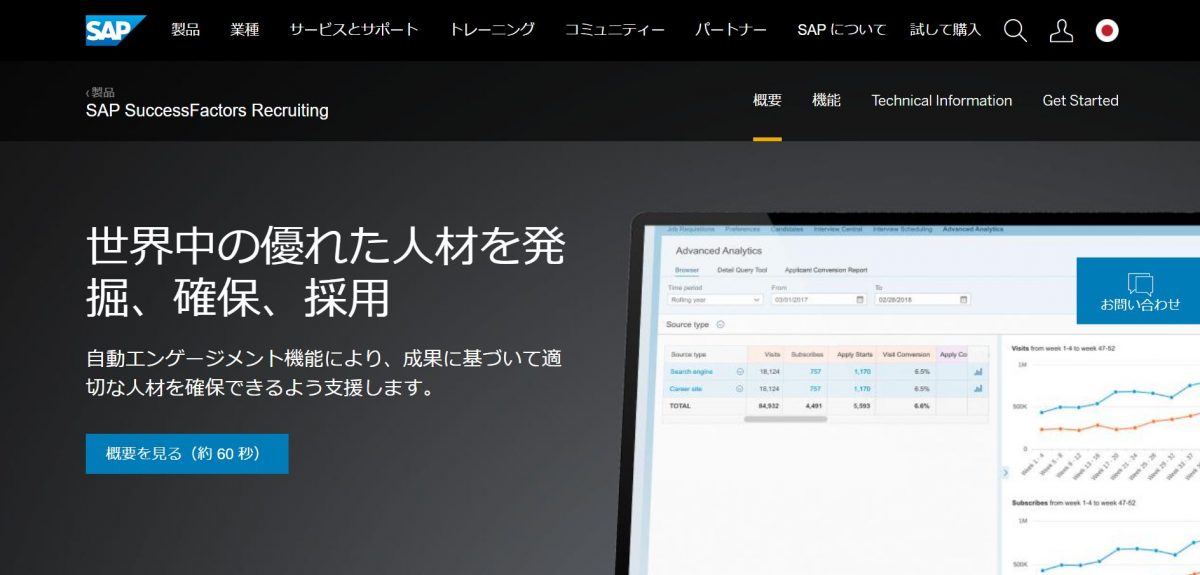Select the Applicant Conversion Report tab

(x=826, y=270)
